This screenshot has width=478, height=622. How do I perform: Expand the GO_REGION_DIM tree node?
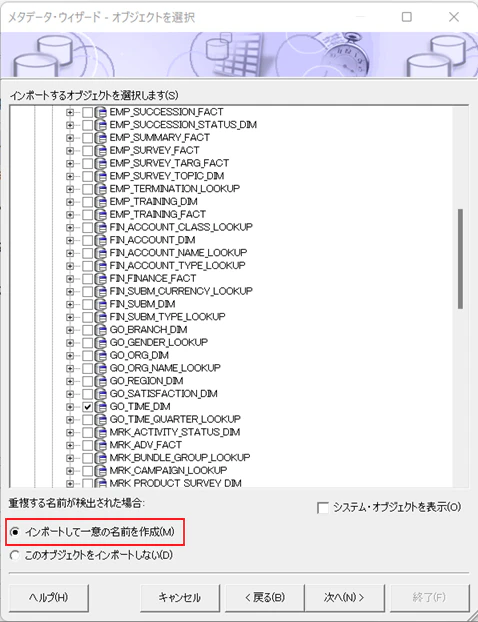(x=70, y=381)
